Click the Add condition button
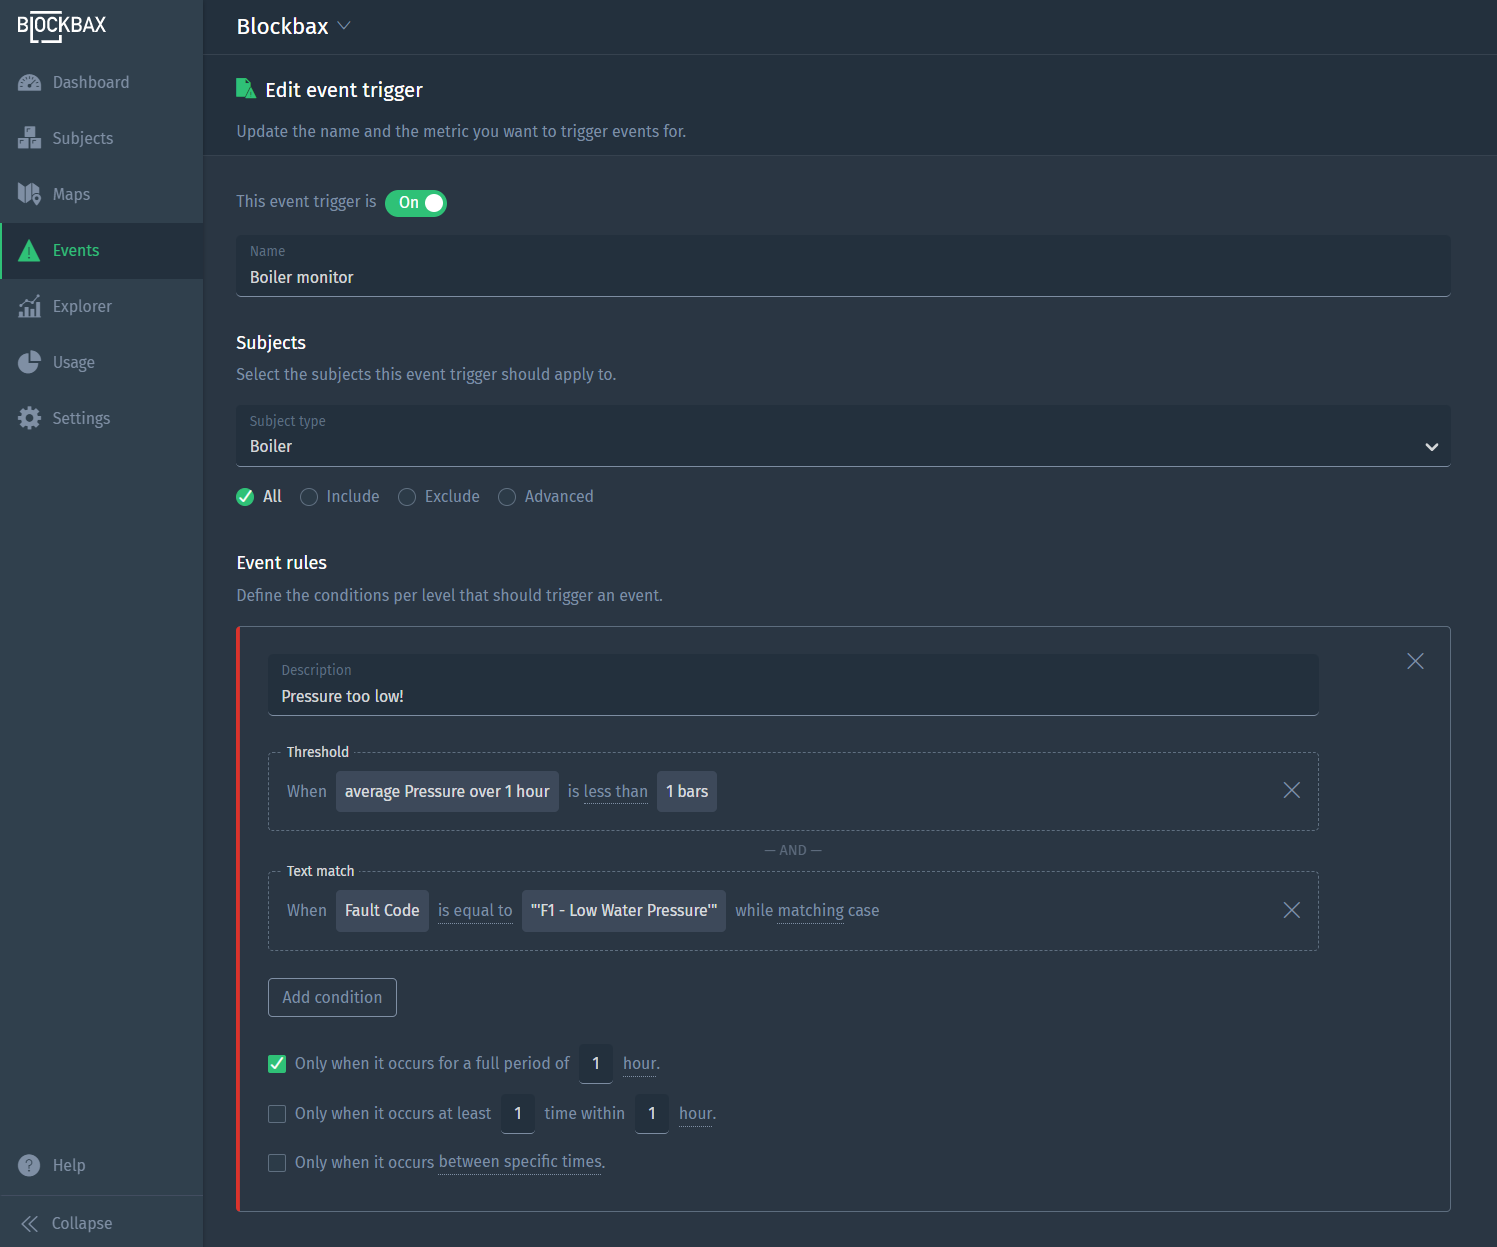This screenshot has width=1497, height=1247. (x=332, y=998)
